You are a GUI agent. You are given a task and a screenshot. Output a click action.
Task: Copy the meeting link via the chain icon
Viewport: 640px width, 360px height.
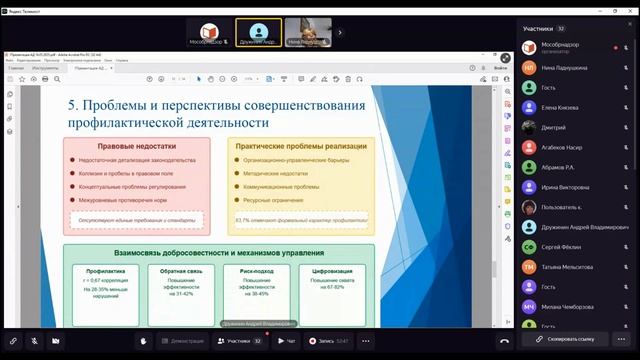pos(13,341)
